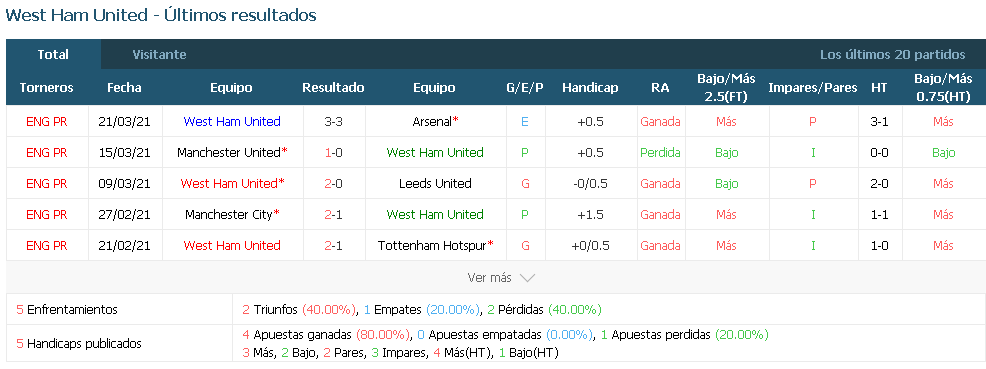Viewport: 986px width, 369px height.
Task: Open the Tottenham Hotspur team link
Action: tap(433, 245)
